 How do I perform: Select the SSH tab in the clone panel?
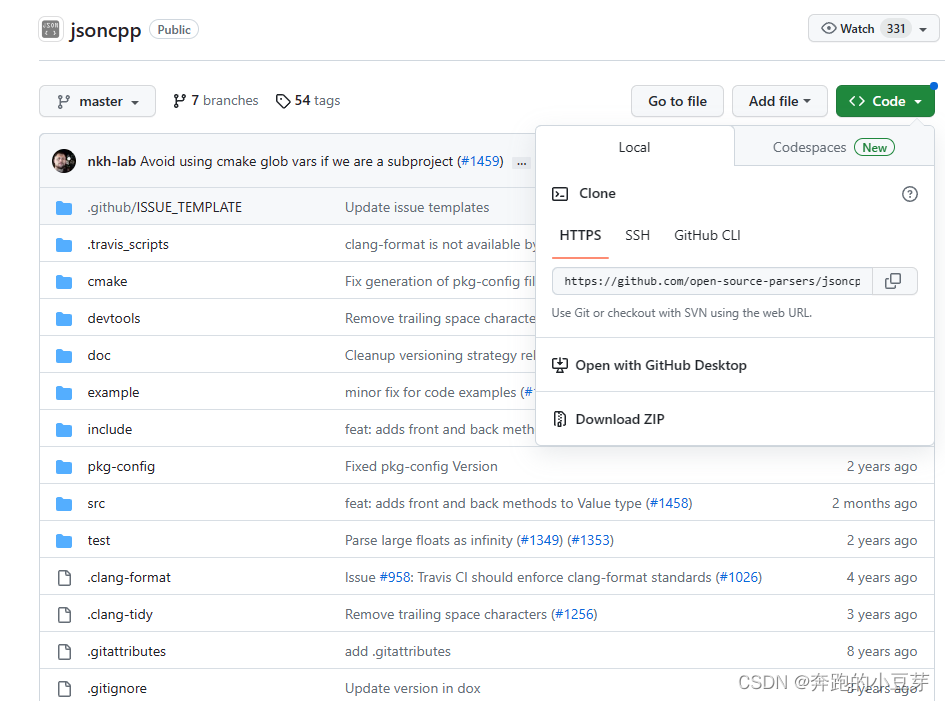pos(637,235)
